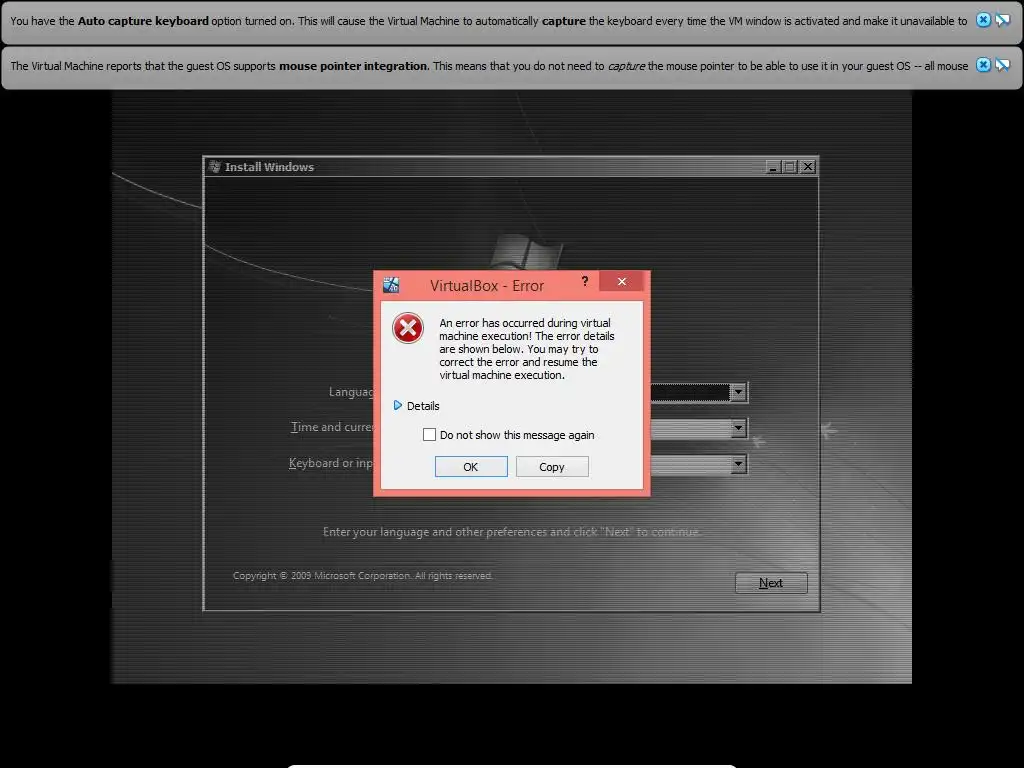
Task: Close the VirtualBox - Error dialog
Action: pyautogui.click(x=622, y=281)
